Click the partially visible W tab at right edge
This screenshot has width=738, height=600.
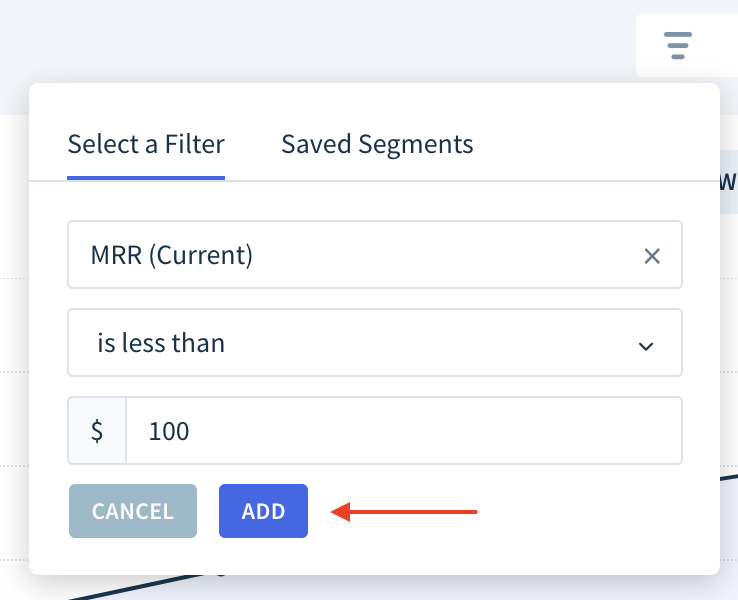728,182
